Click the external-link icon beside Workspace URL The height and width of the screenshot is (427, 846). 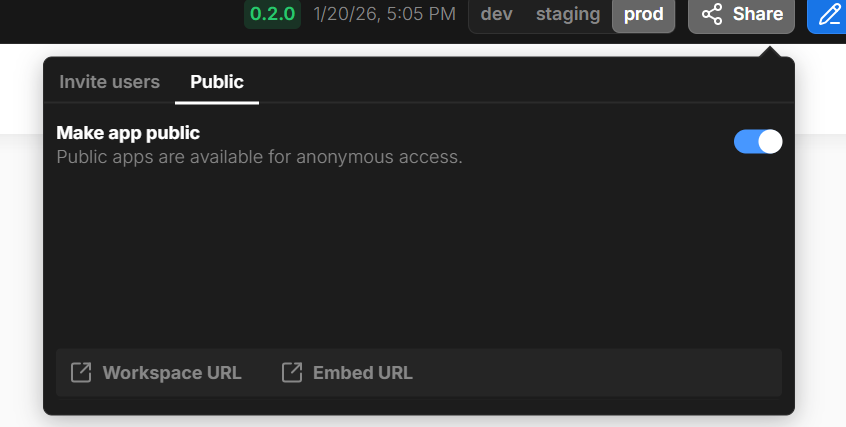(81, 373)
